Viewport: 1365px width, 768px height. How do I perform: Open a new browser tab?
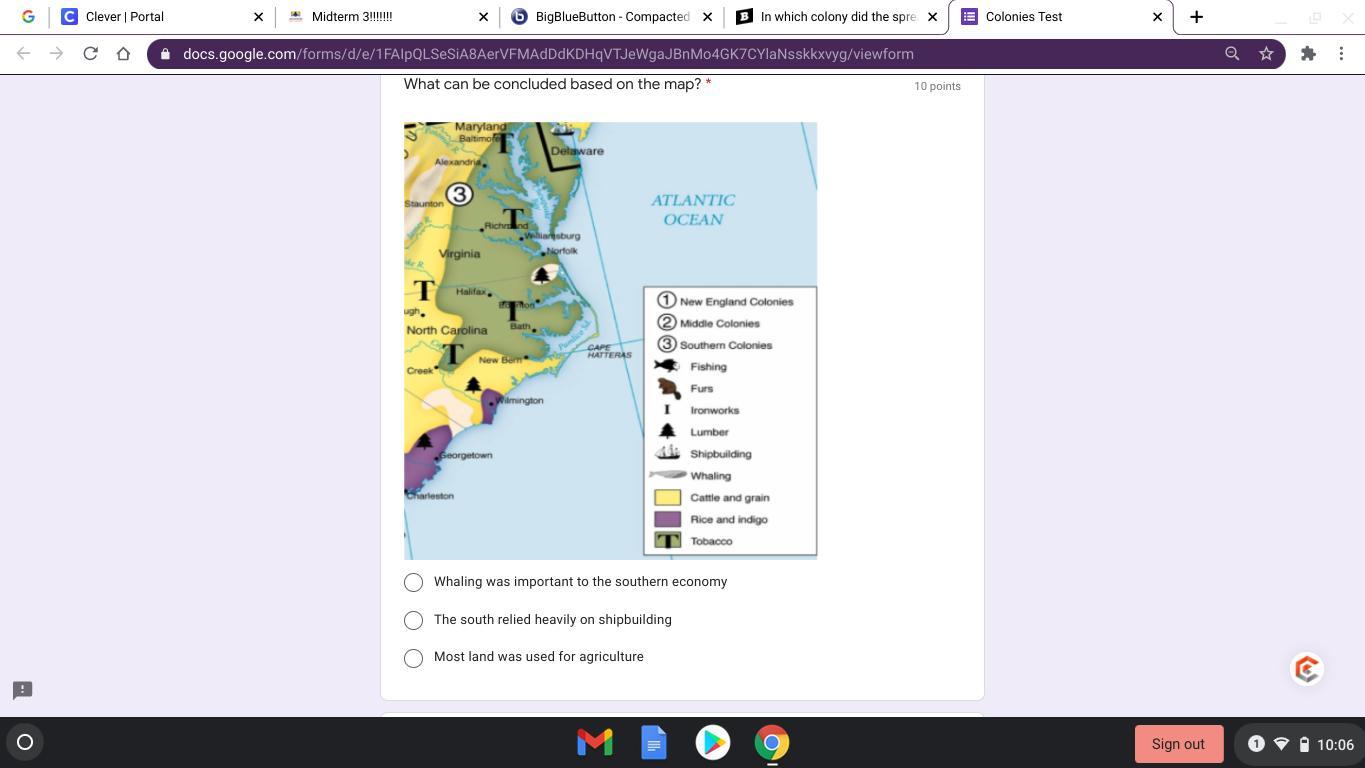(1196, 17)
